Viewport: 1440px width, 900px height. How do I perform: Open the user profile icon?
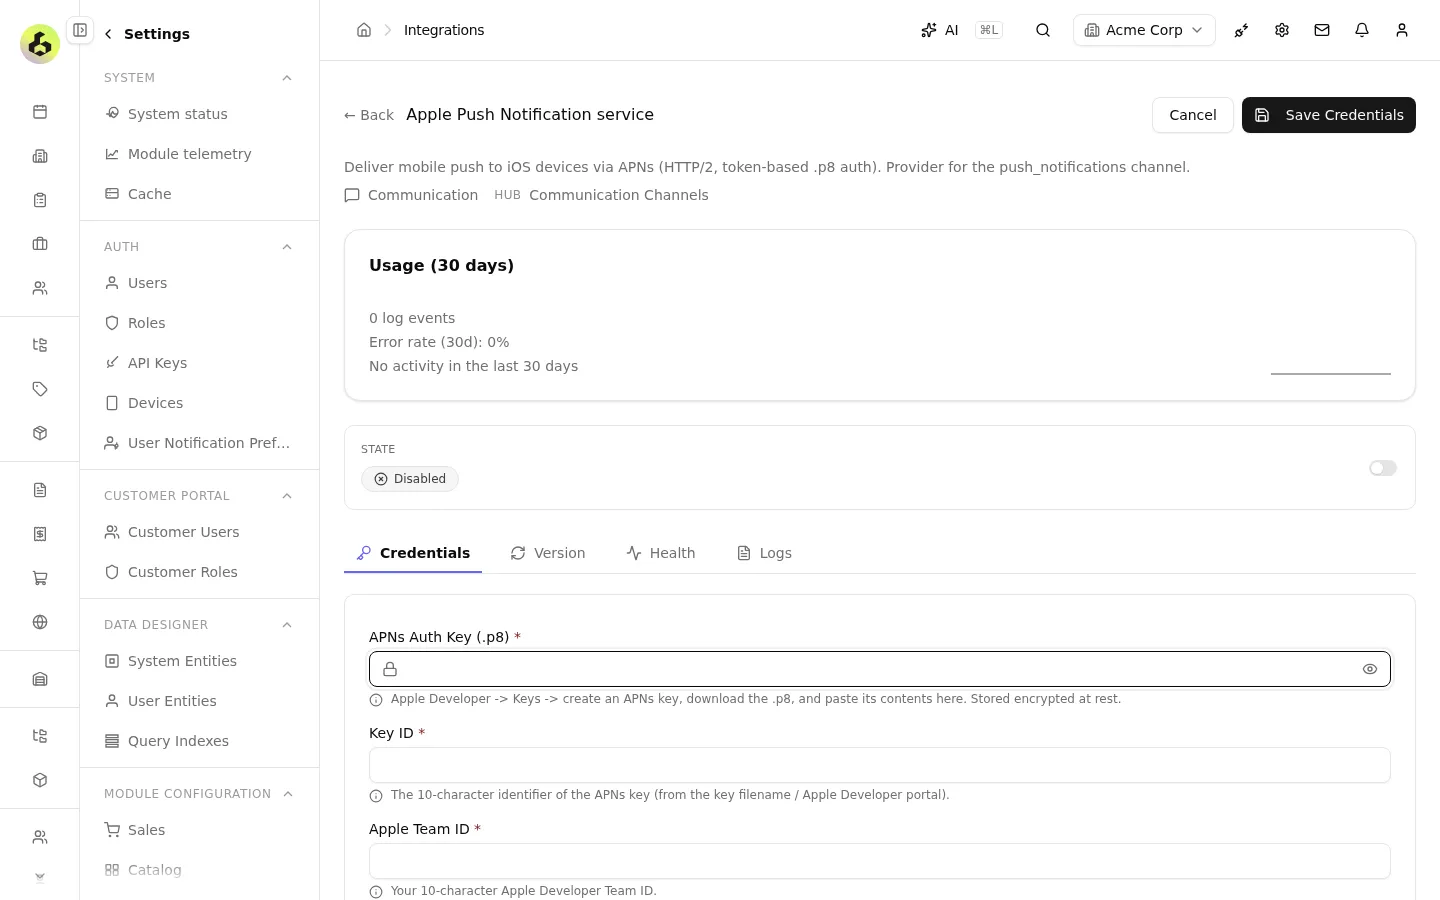pos(1402,30)
